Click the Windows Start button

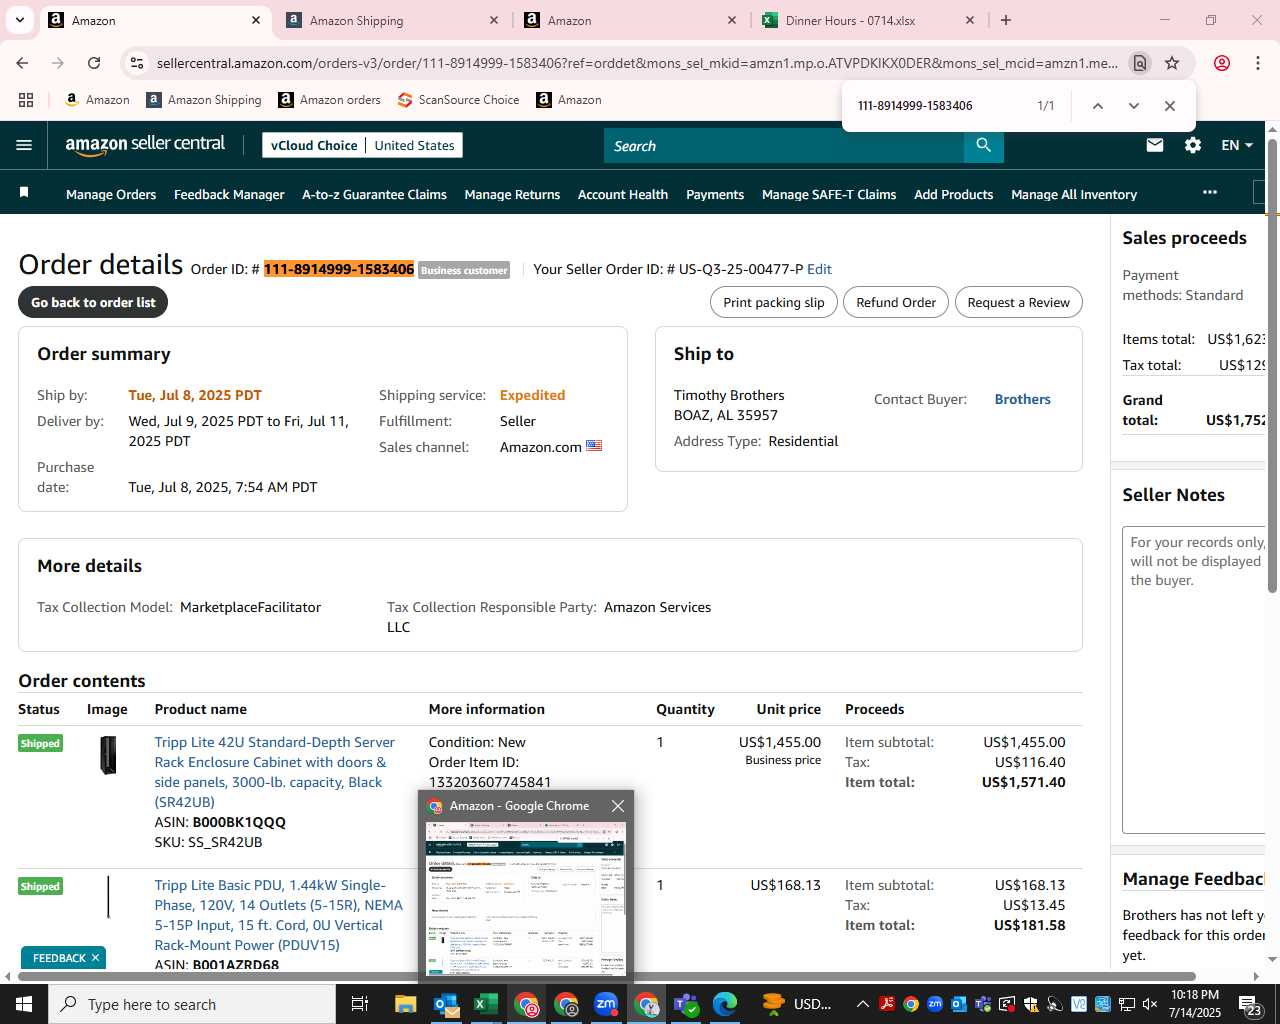point(24,1004)
